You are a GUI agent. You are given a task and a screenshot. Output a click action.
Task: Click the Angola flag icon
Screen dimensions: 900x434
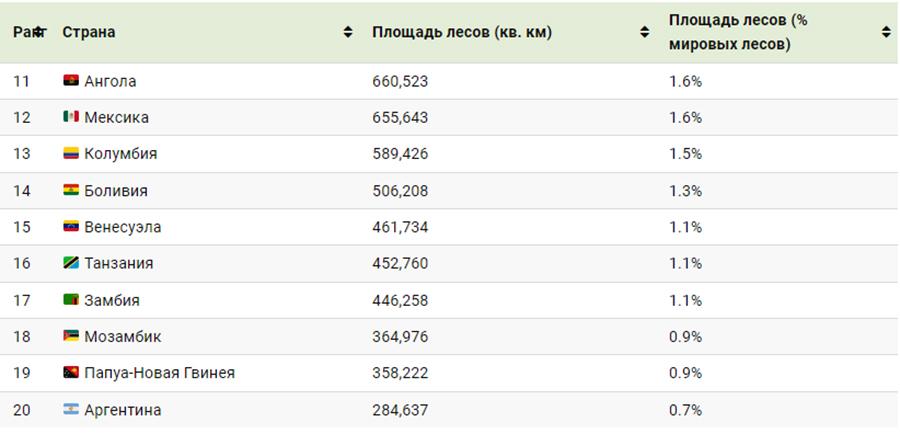coord(71,80)
